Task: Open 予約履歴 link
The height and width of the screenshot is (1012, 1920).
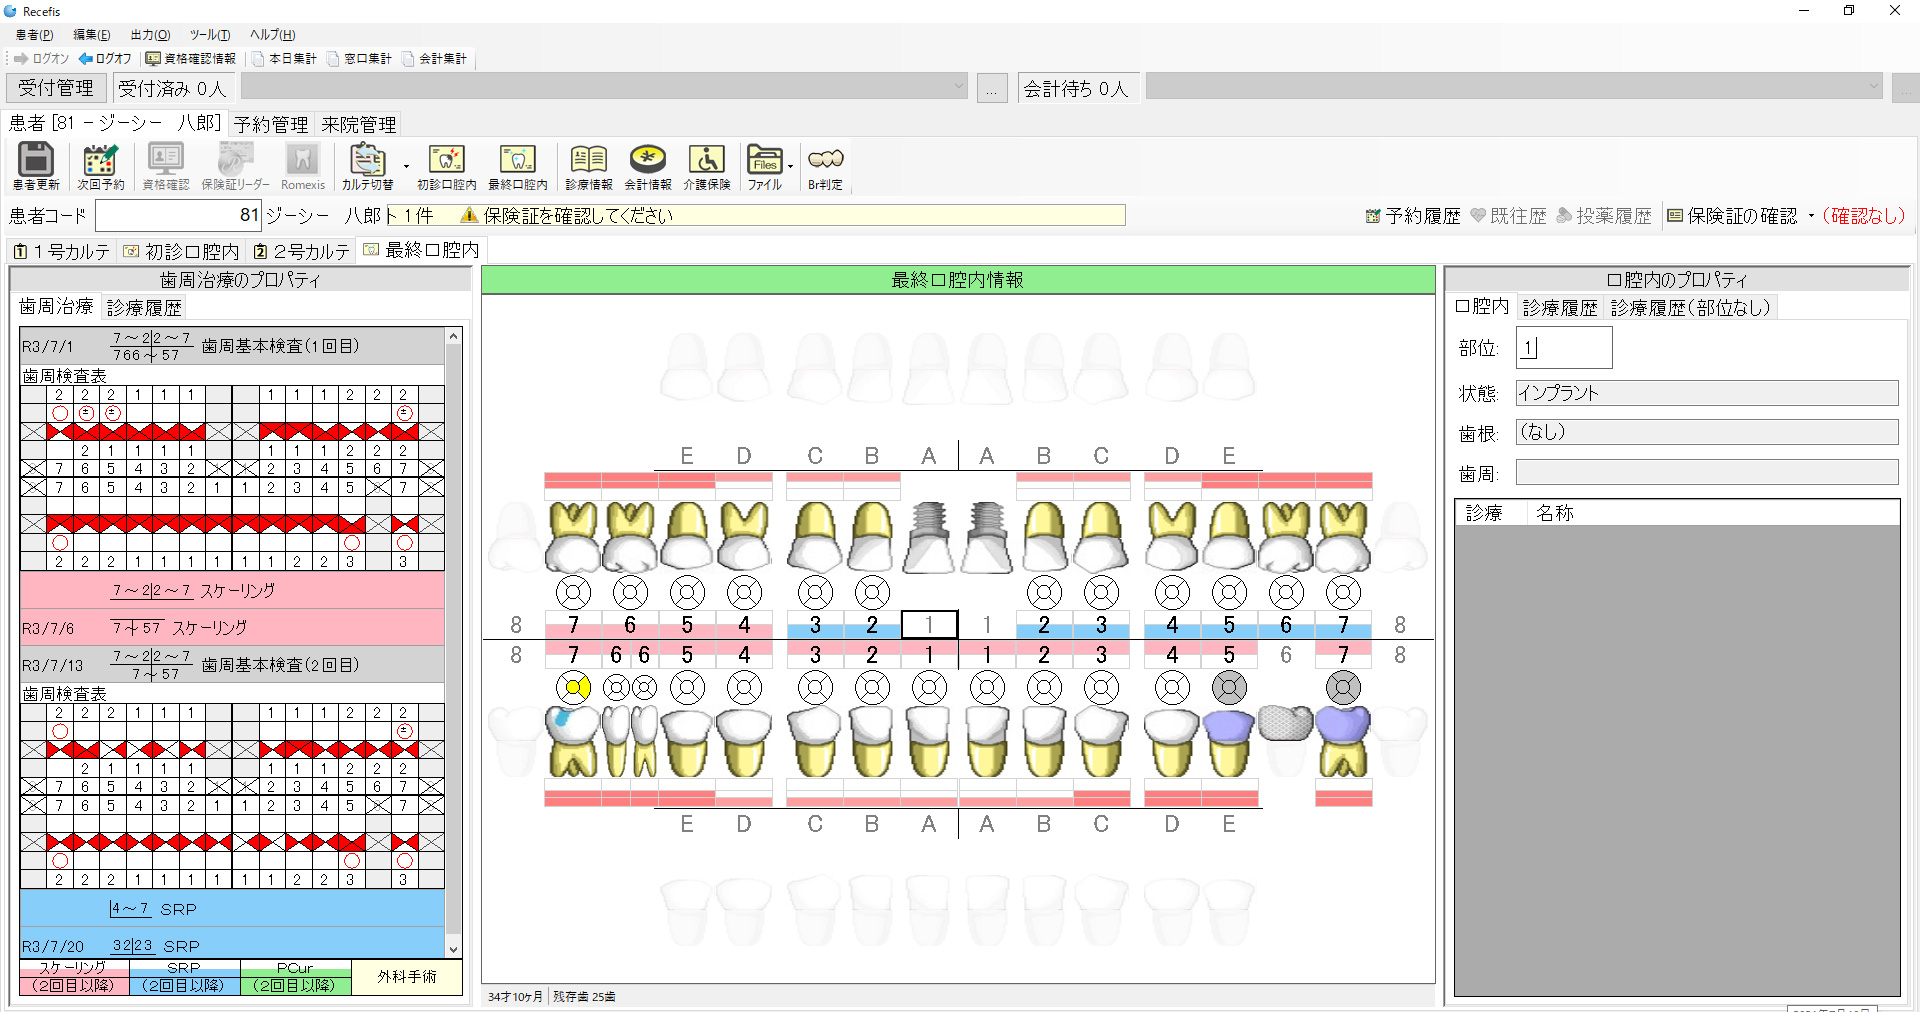Action: pos(1413,216)
